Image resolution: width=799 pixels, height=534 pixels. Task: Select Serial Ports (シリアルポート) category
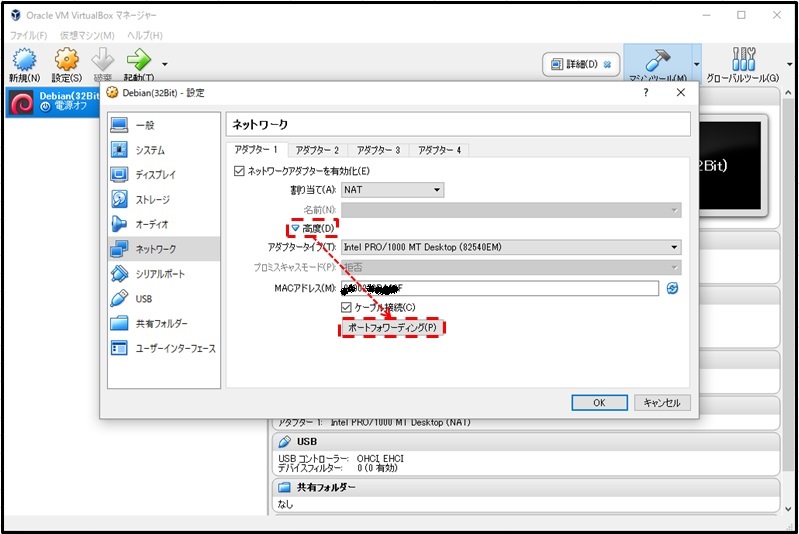tap(164, 274)
